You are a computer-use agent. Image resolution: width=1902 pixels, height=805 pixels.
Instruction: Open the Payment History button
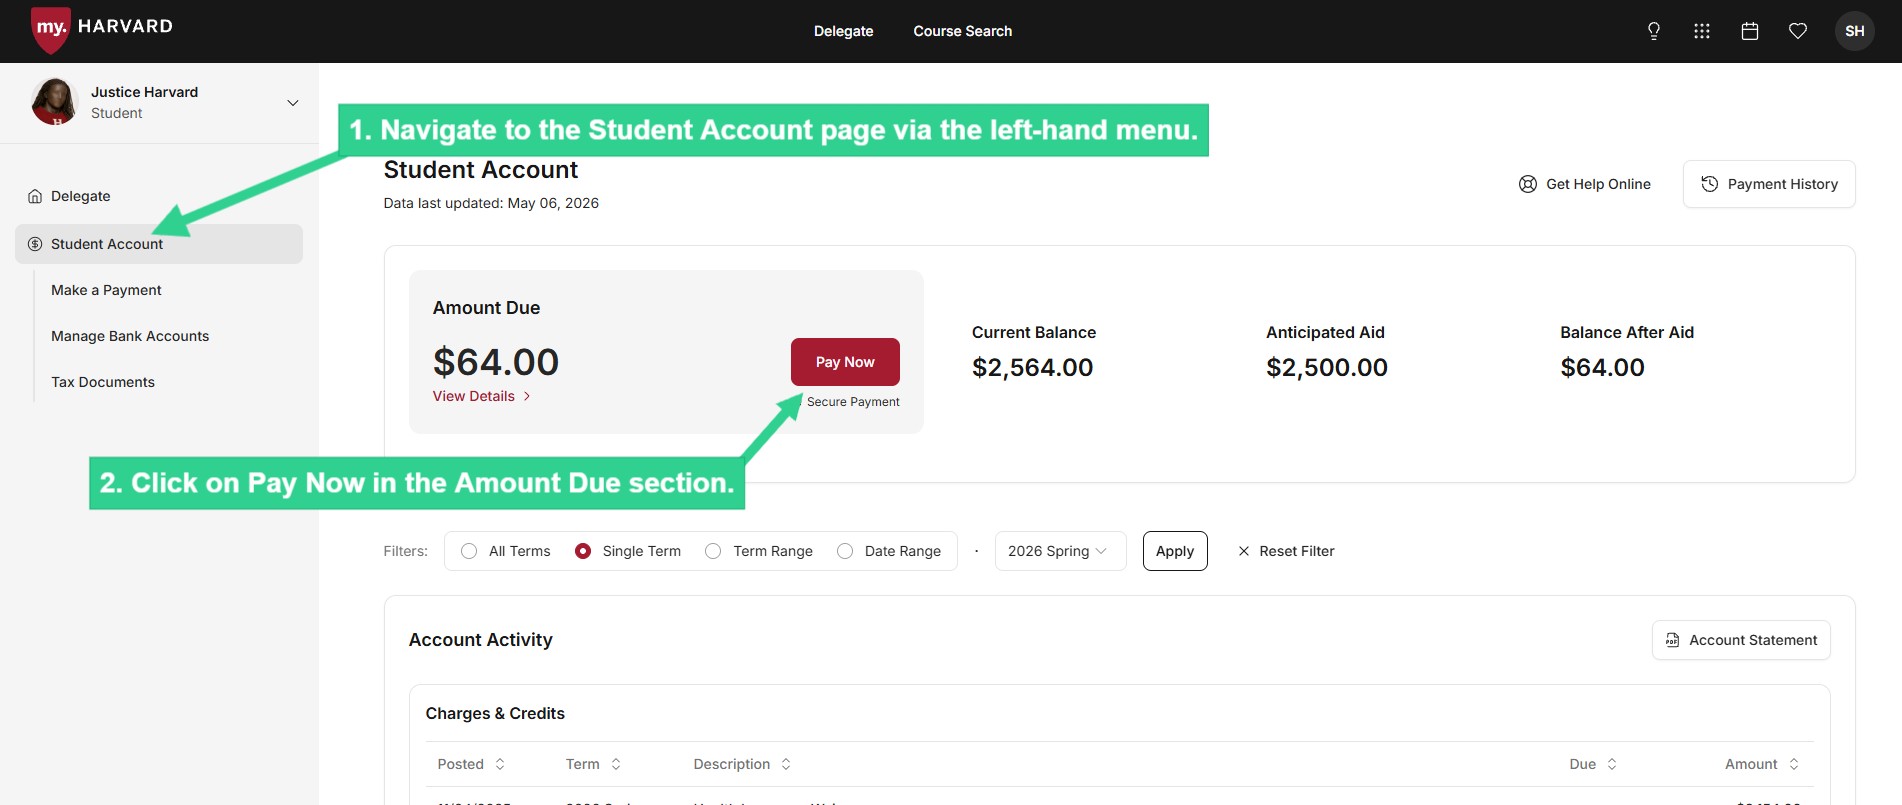[x=1769, y=184]
